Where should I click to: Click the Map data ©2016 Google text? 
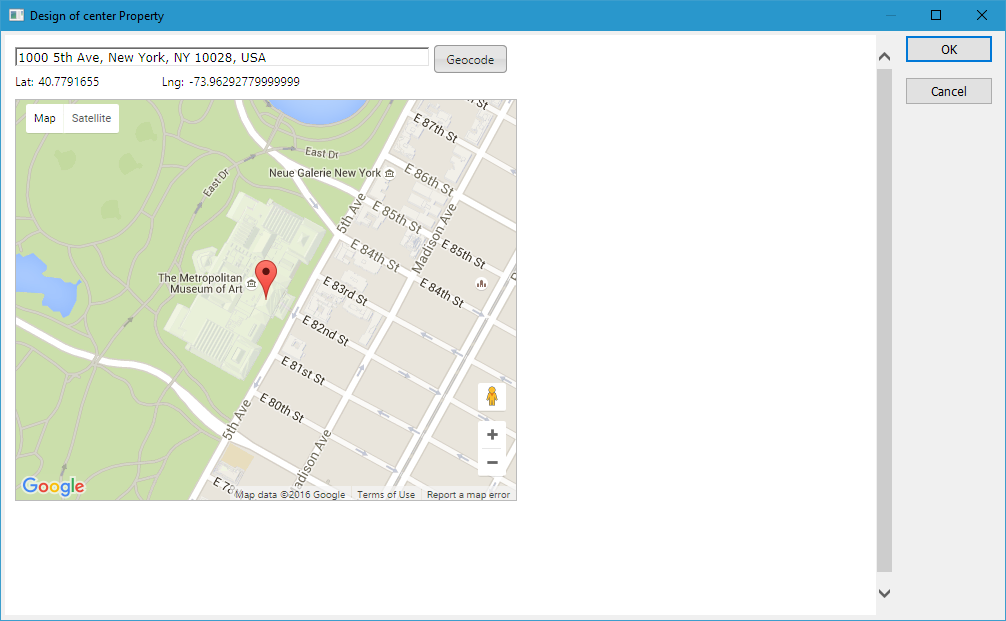[x=290, y=495]
